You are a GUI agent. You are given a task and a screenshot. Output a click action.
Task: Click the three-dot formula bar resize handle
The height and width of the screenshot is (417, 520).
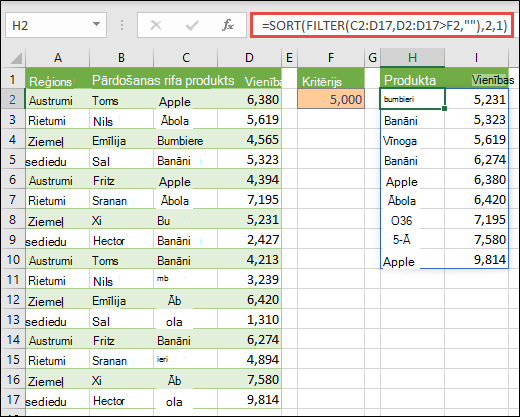[122, 25]
